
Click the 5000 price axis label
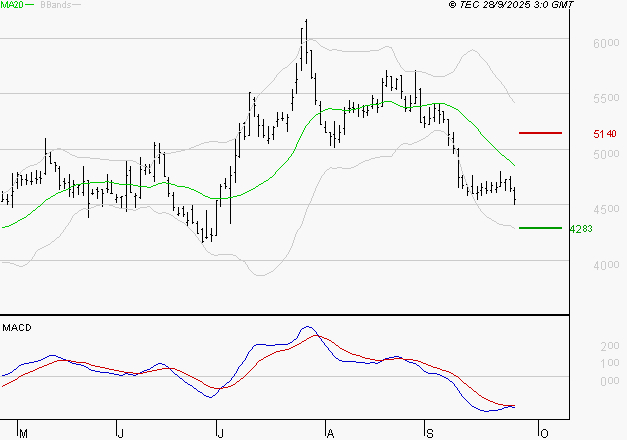[x=606, y=154]
